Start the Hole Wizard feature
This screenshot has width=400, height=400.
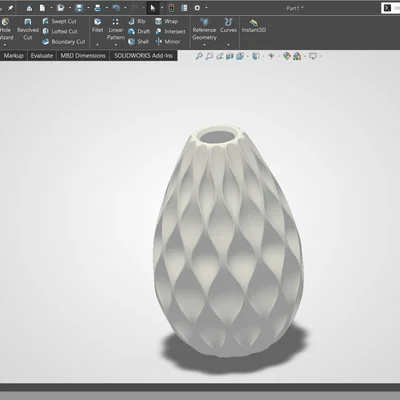[6, 30]
